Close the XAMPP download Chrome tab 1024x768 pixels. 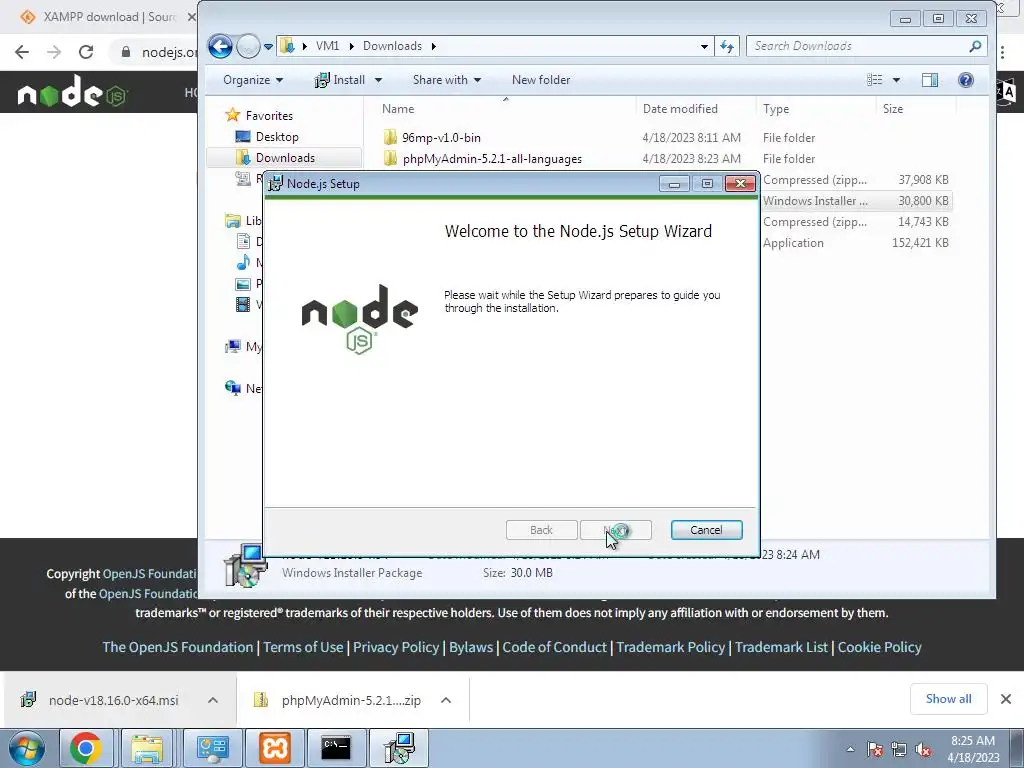tap(191, 17)
